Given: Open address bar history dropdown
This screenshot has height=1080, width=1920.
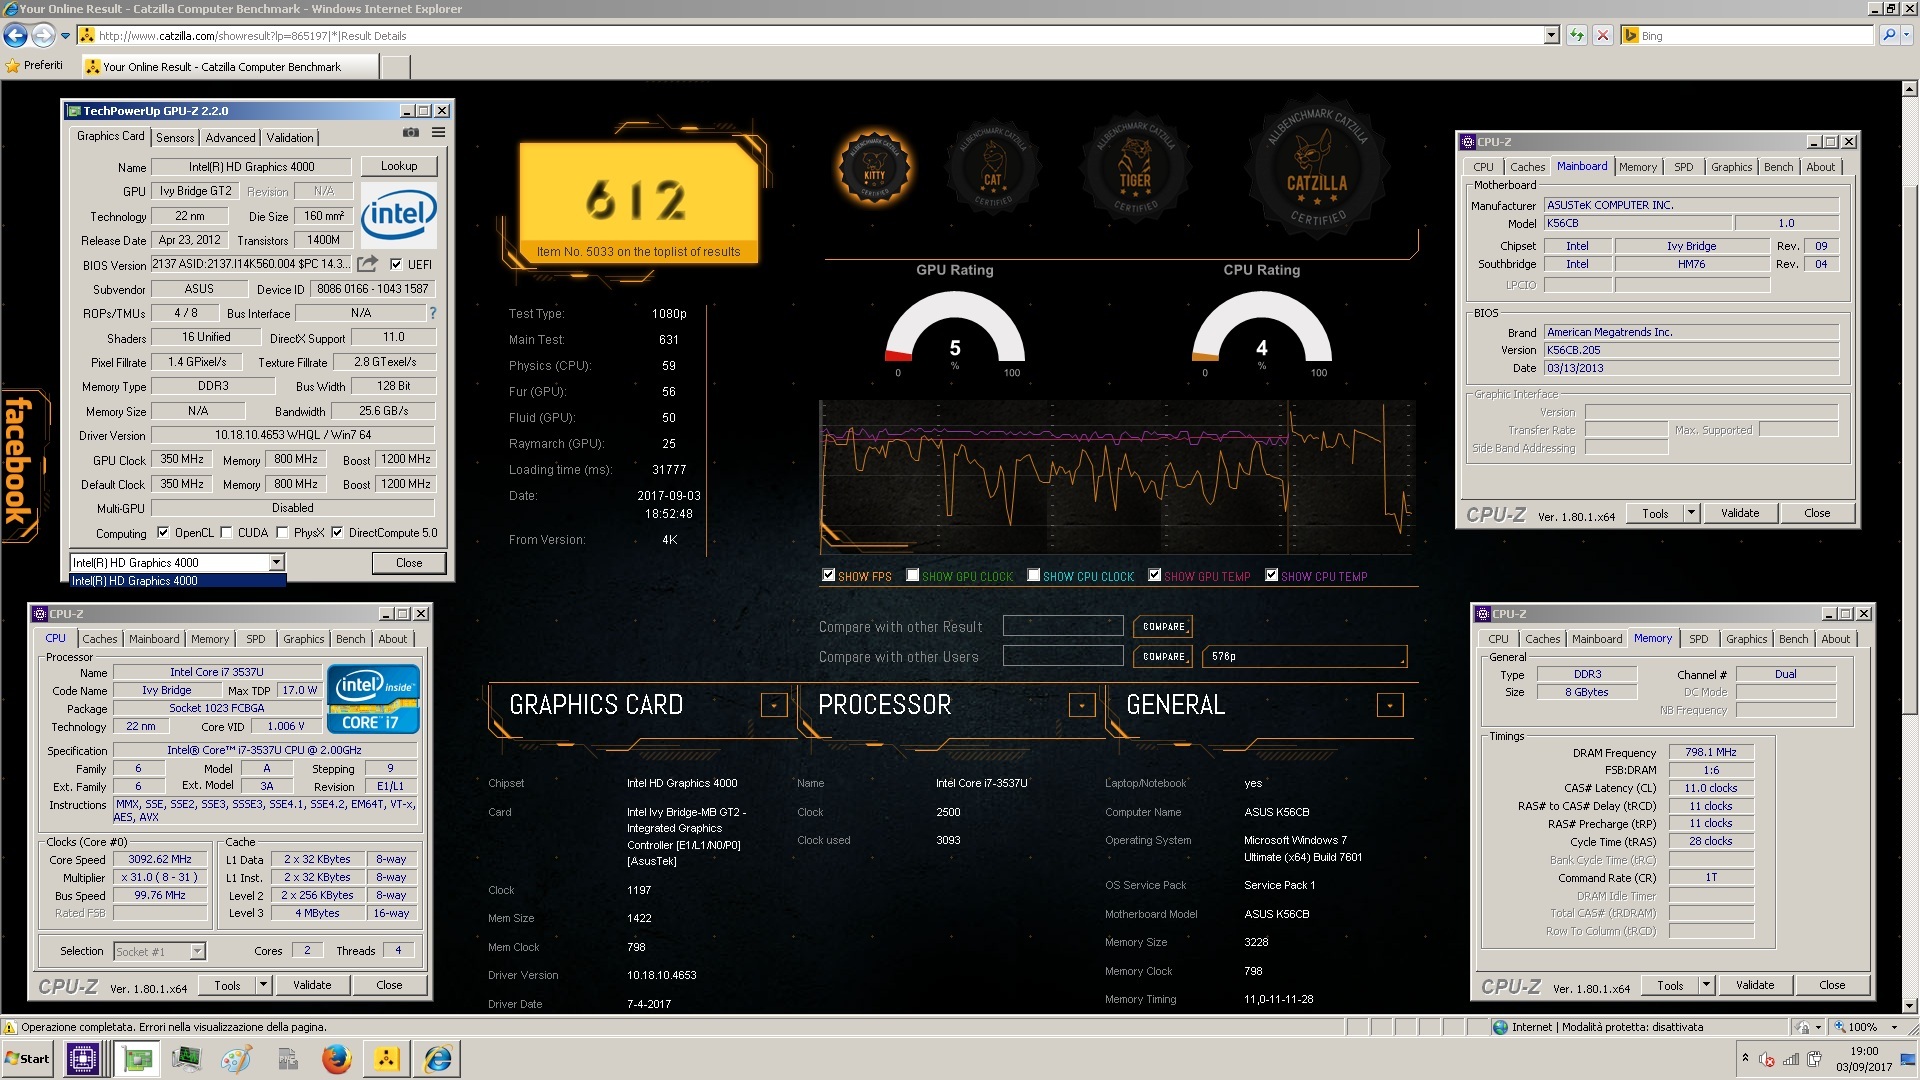Looking at the screenshot, I should point(1551,36).
